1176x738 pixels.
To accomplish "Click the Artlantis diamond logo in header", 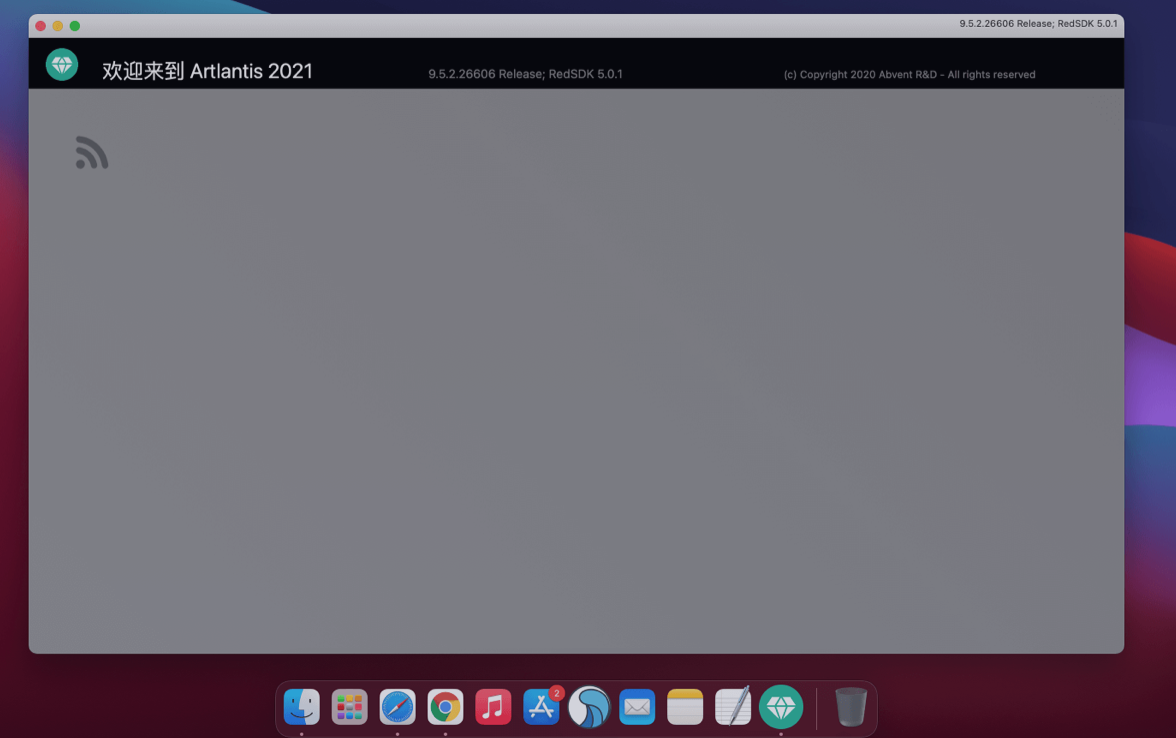I will pyautogui.click(x=62, y=65).
